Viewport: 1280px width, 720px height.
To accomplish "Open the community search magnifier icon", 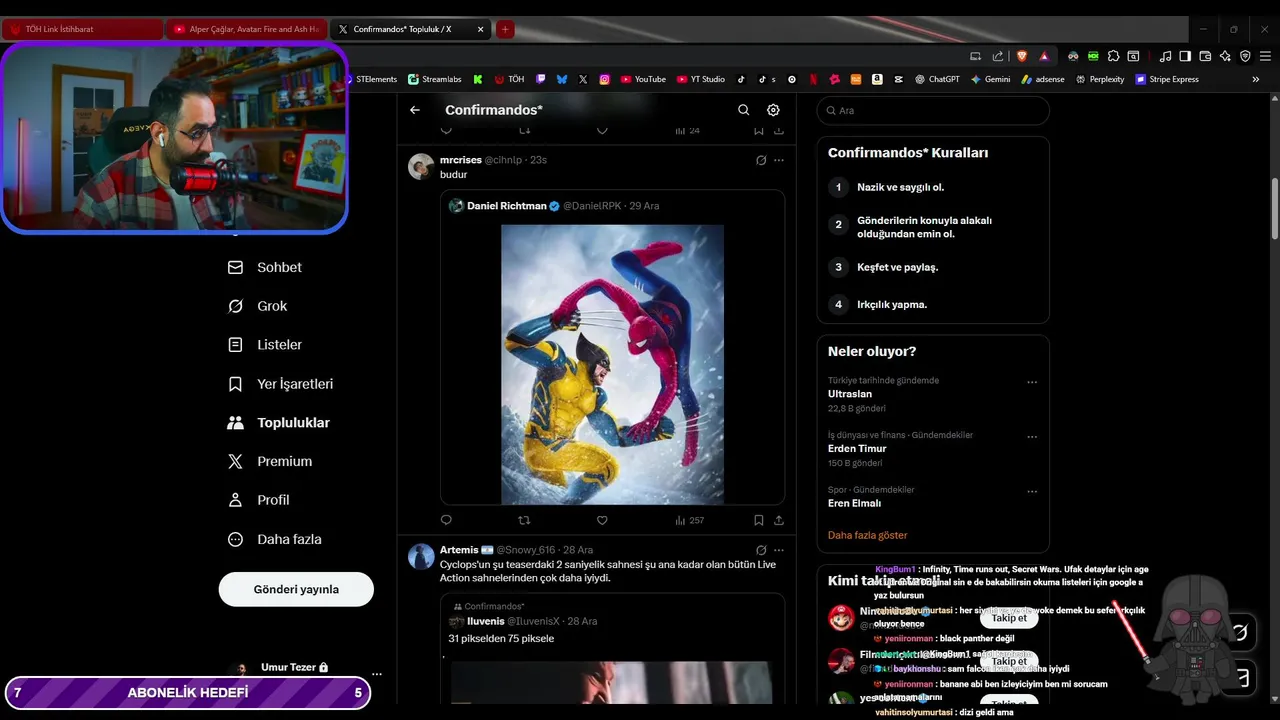I will 743,110.
